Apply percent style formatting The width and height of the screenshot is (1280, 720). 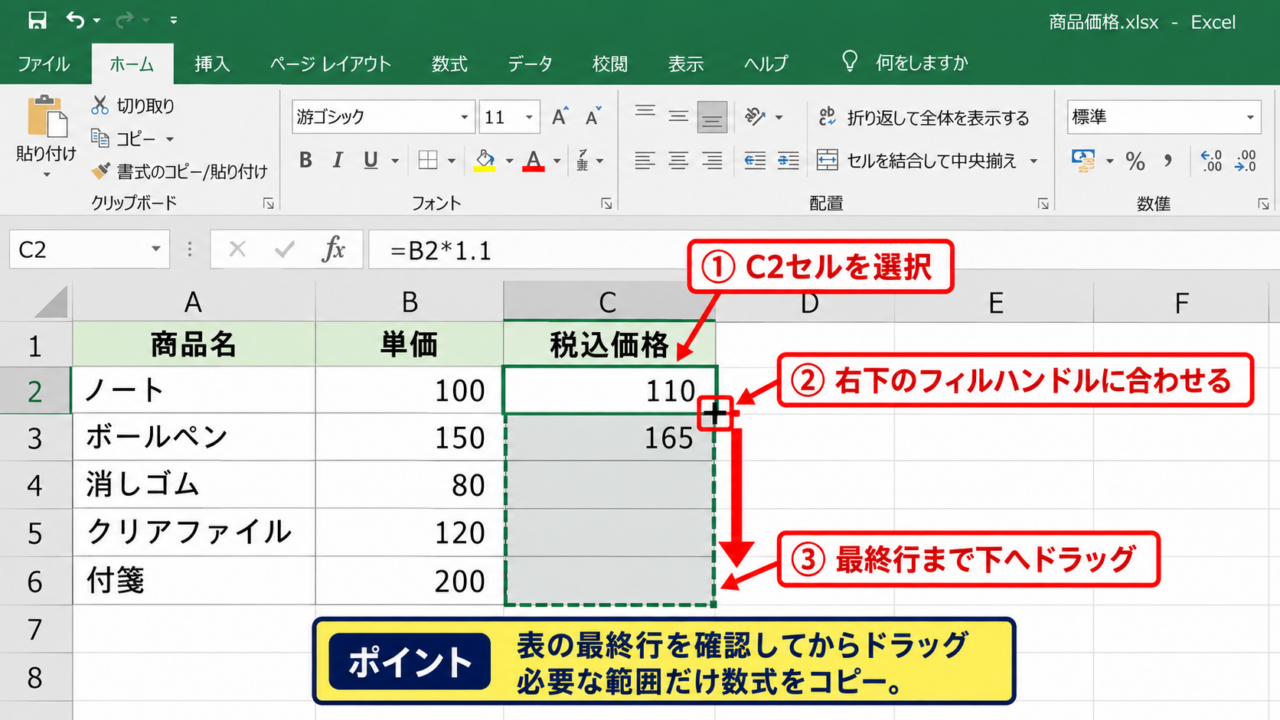pos(1135,160)
